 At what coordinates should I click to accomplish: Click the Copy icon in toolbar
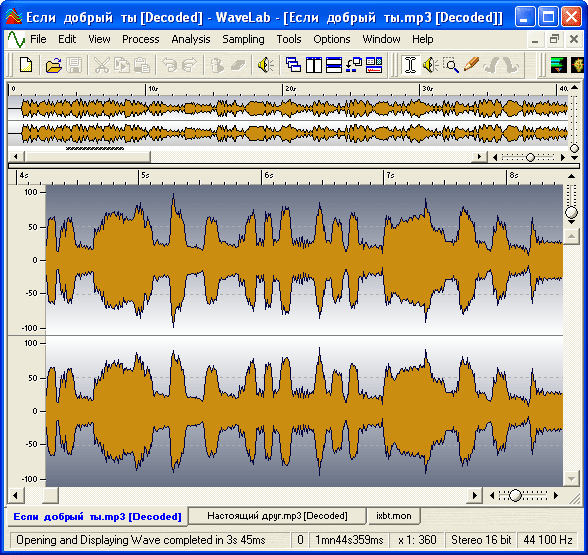[122, 65]
